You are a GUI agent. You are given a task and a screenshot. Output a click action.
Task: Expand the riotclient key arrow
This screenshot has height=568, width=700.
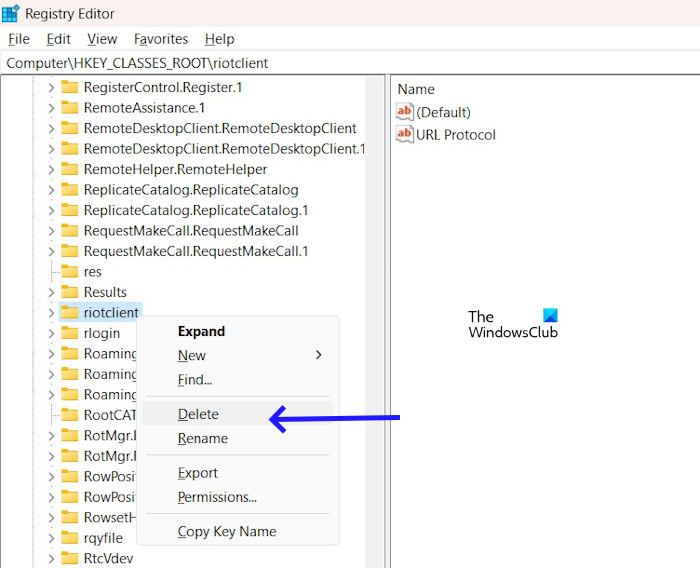[51, 313]
